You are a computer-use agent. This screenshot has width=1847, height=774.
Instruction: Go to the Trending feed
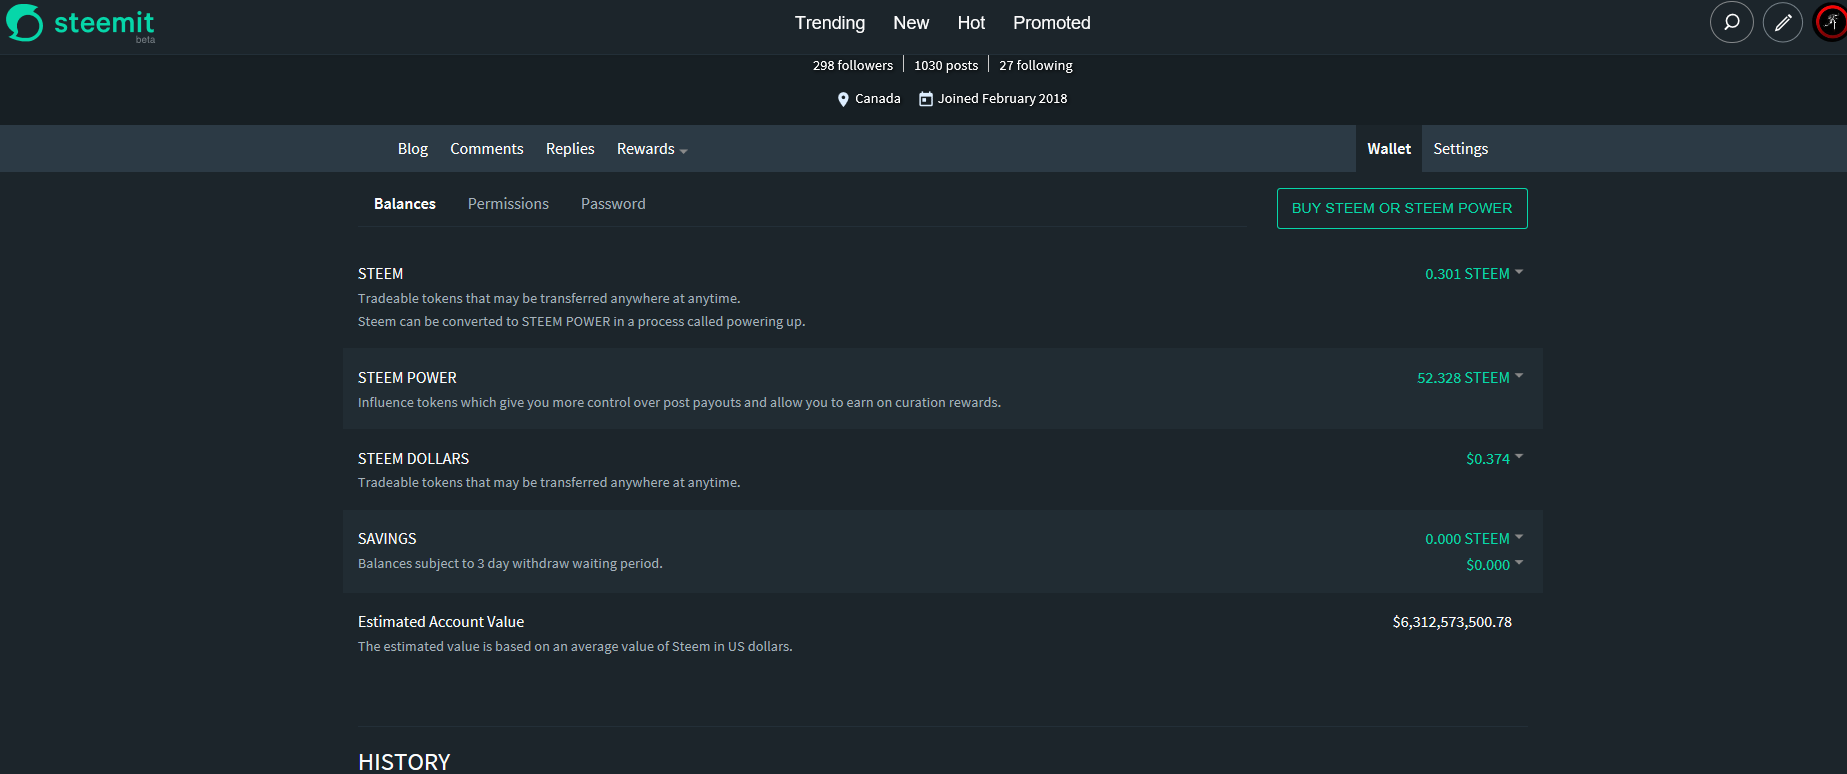pos(830,23)
